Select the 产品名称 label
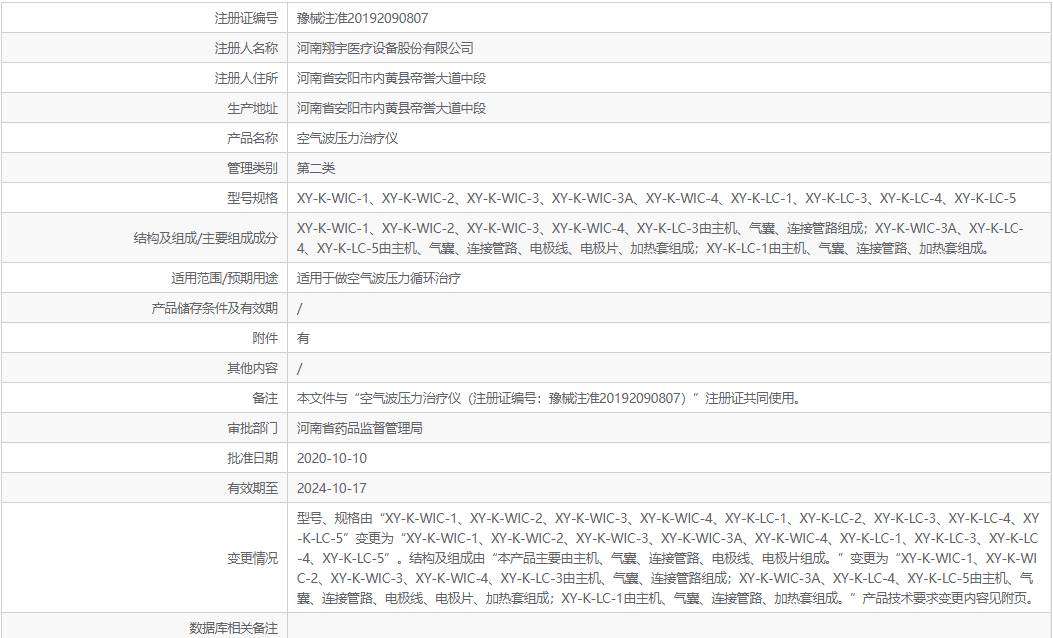Image resolution: width=1053 pixels, height=638 pixels. (x=252, y=138)
